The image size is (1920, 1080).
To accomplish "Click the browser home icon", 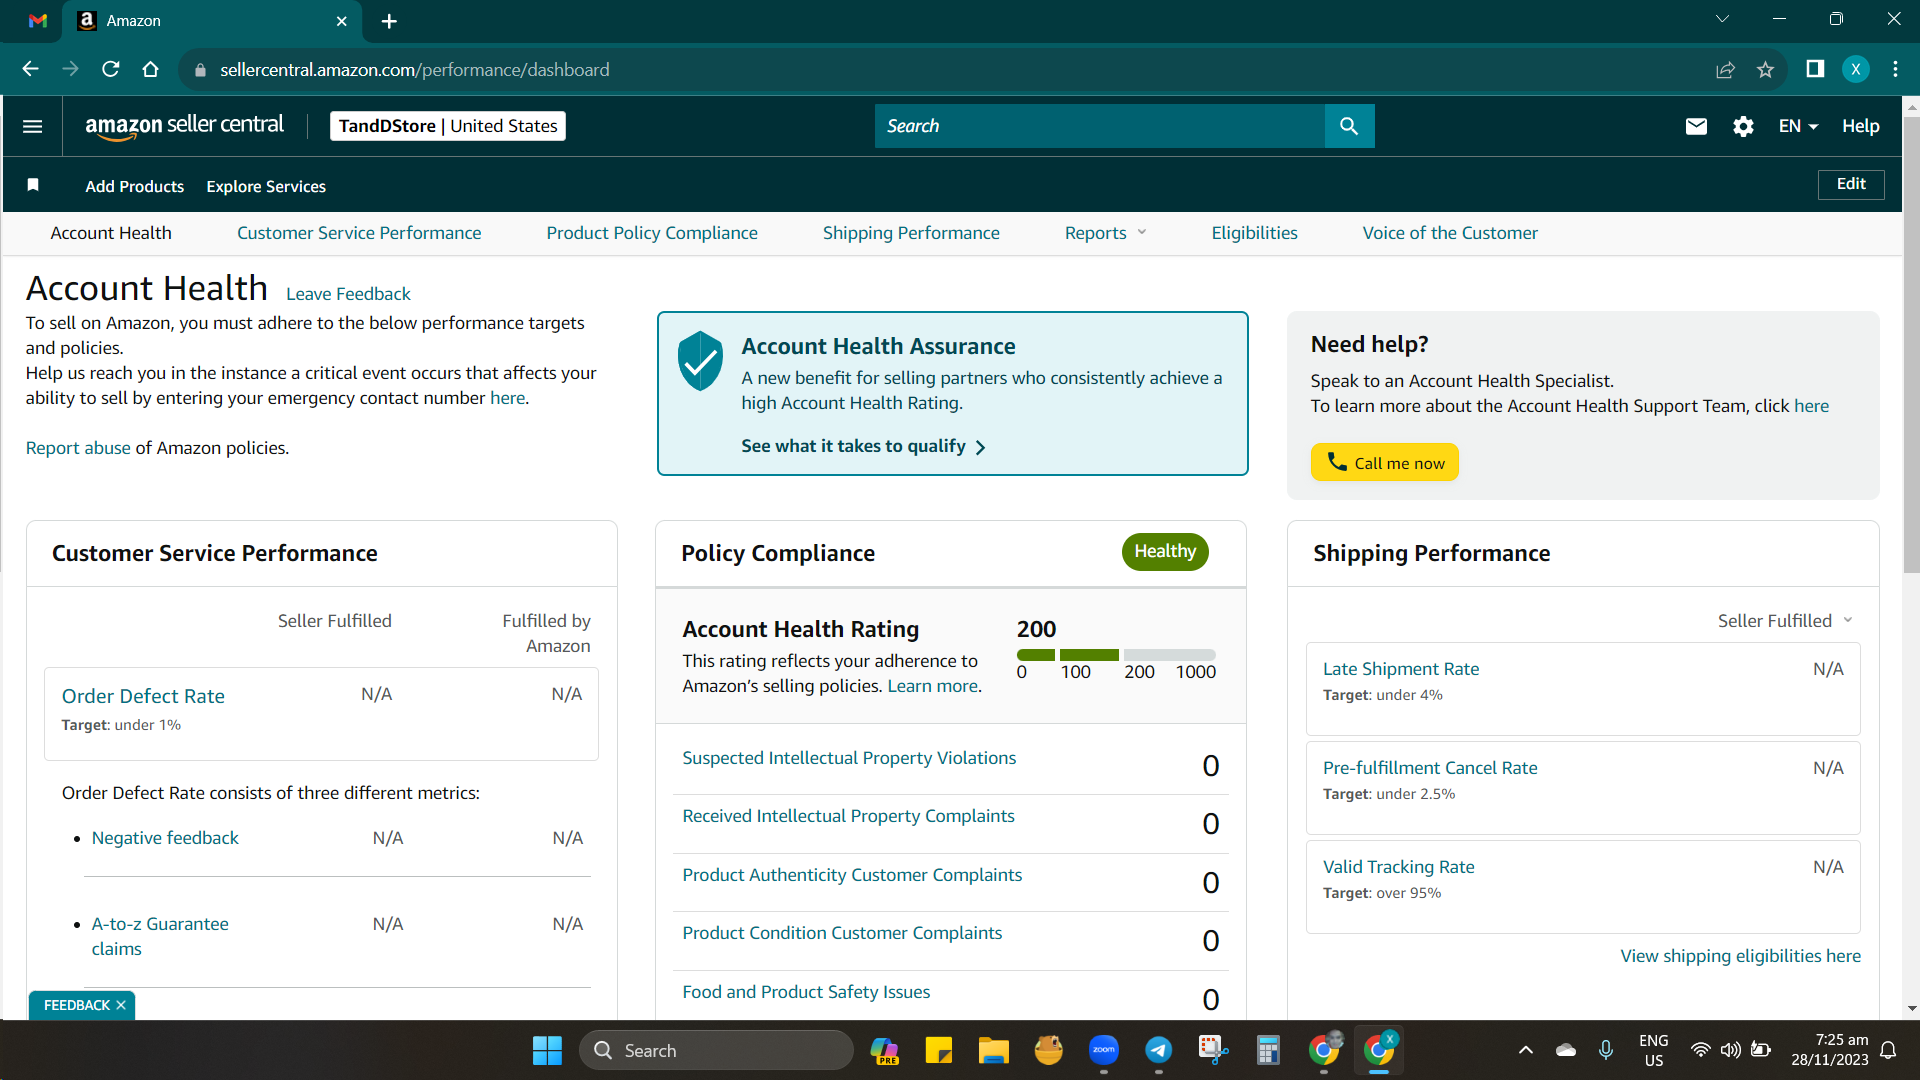I will 151,69.
